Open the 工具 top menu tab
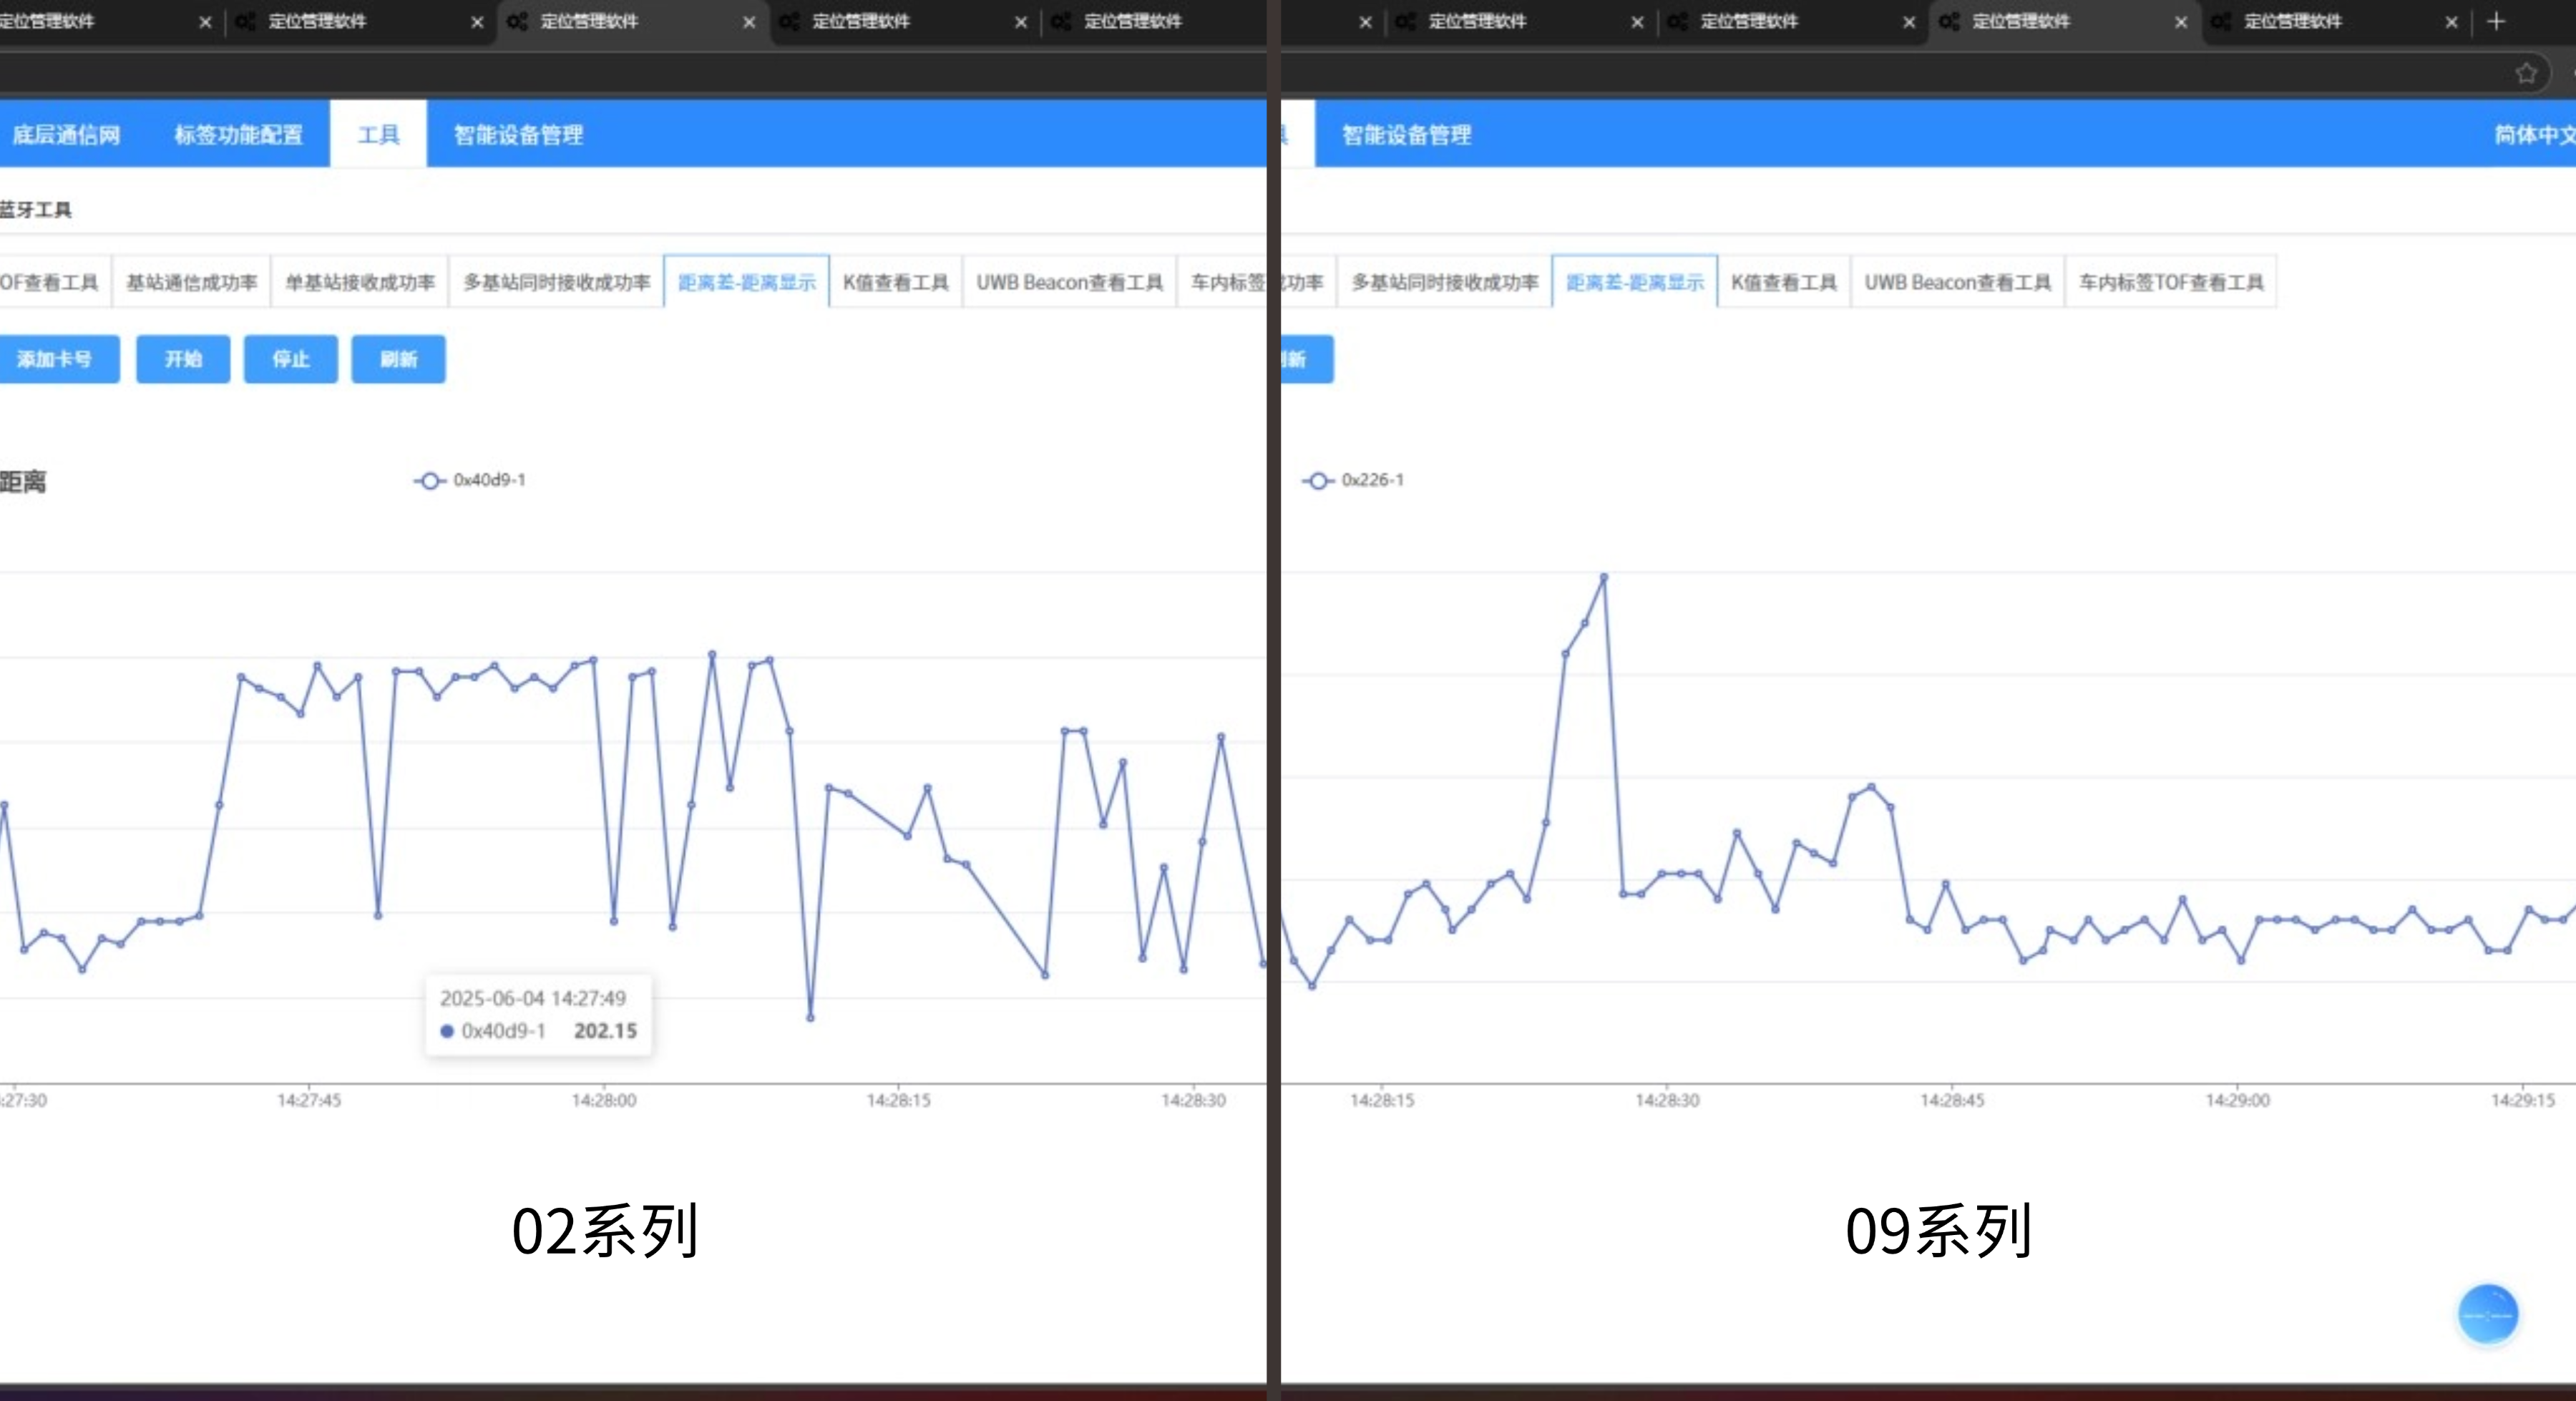The width and height of the screenshot is (2576, 1401). (378, 134)
